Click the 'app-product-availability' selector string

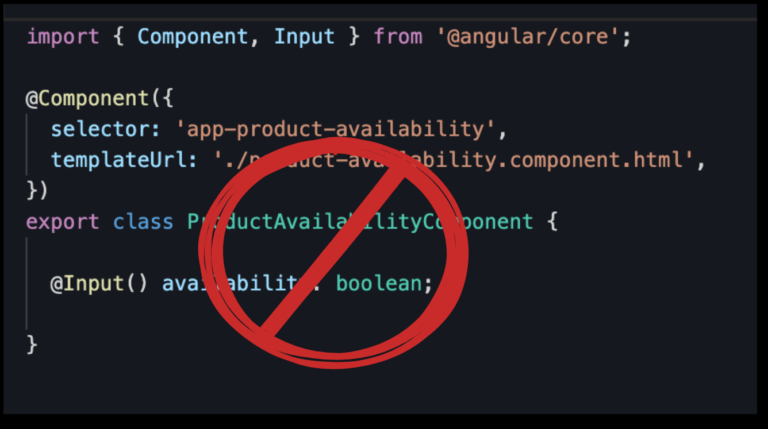pos(335,129)
